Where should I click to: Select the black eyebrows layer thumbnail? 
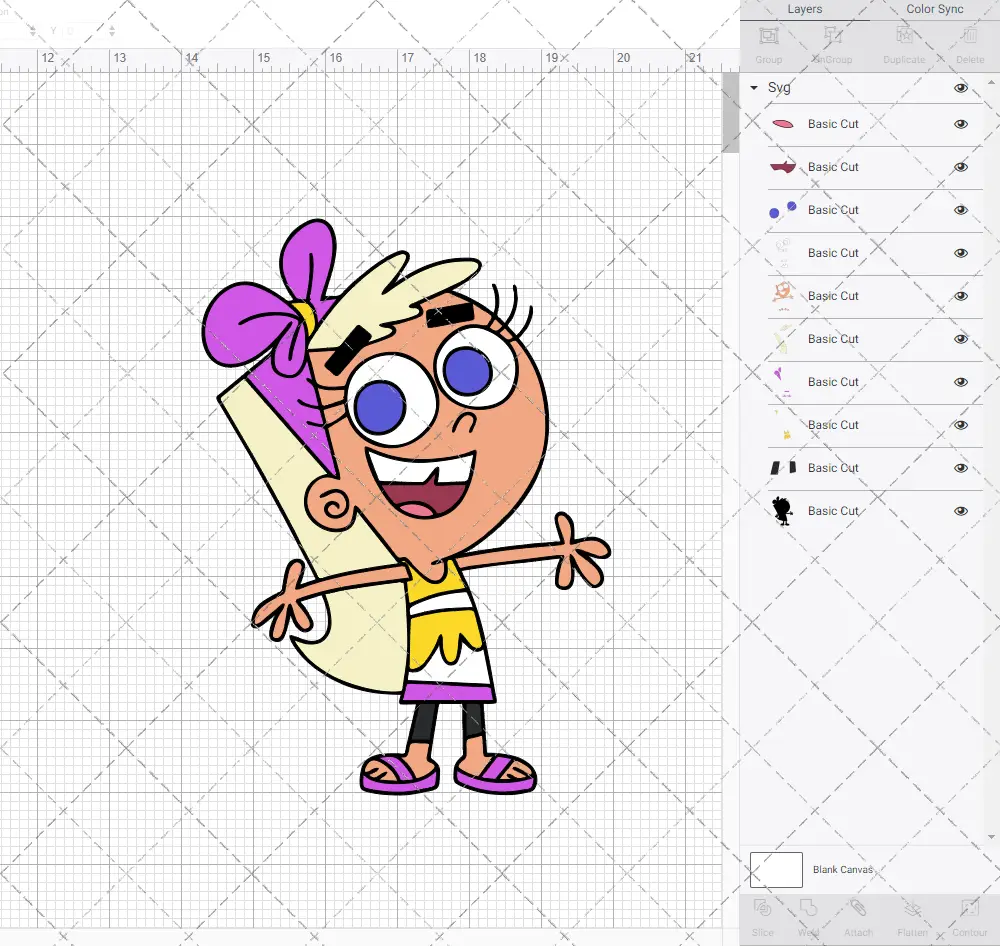(783, 468)
